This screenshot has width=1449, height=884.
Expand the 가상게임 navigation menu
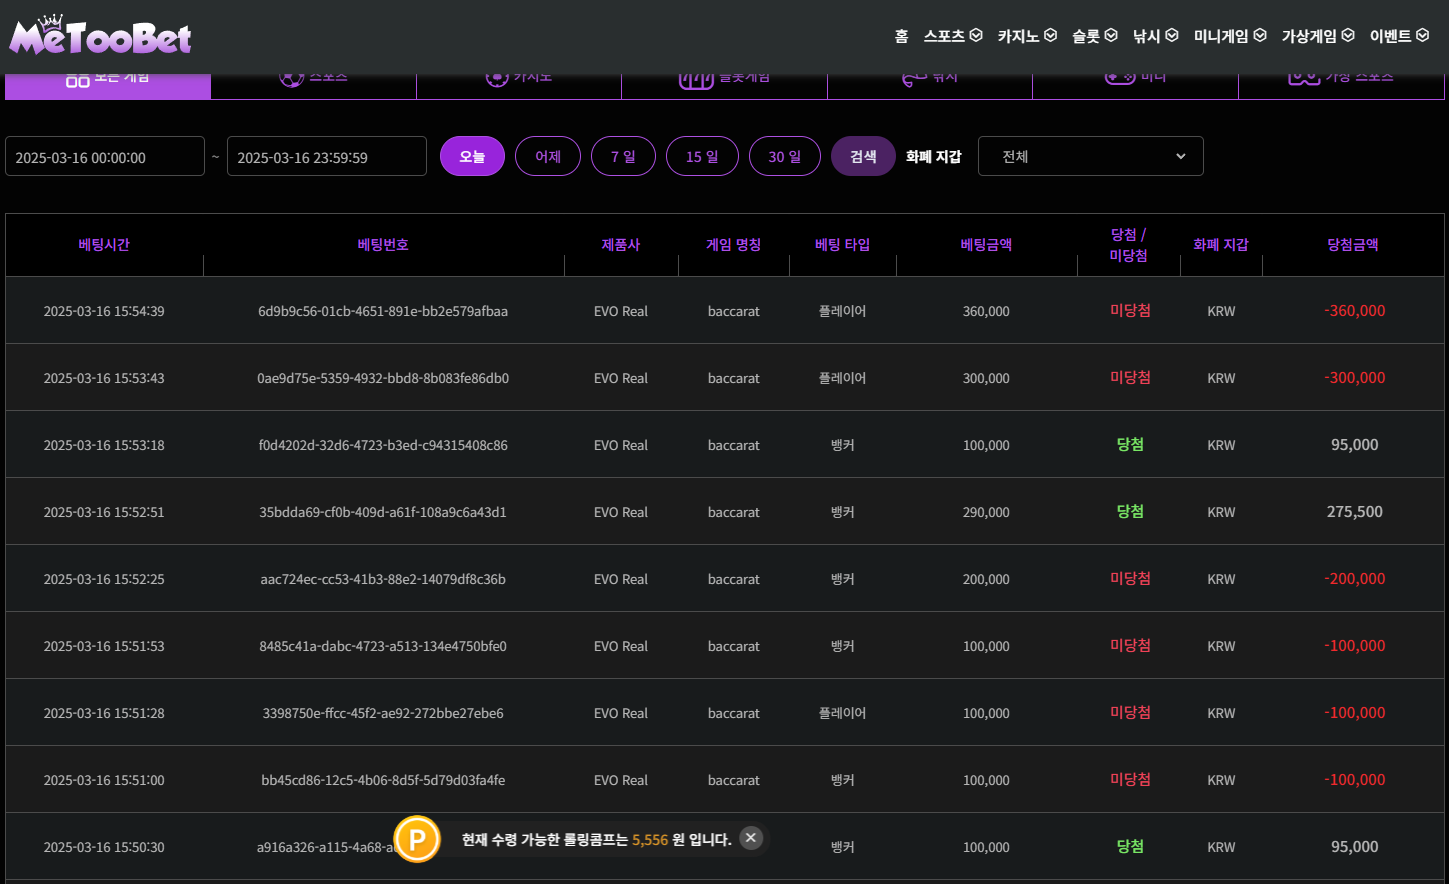tap(1318, 36)
